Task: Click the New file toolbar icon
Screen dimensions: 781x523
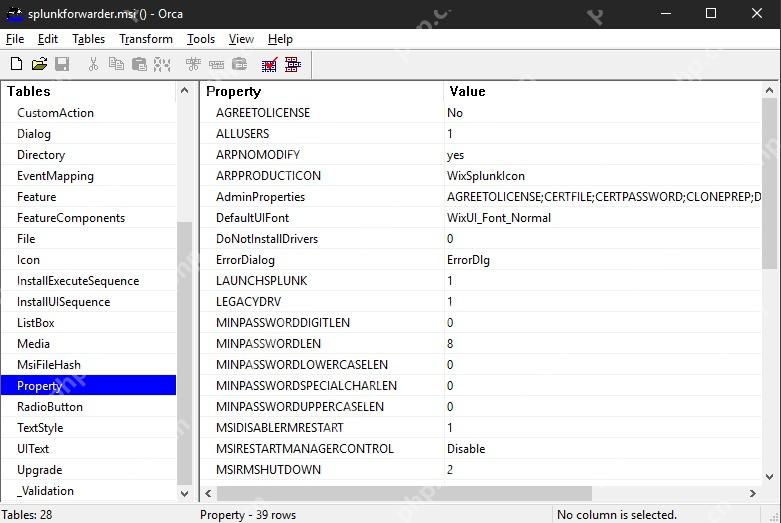Action: coord(16,64)
